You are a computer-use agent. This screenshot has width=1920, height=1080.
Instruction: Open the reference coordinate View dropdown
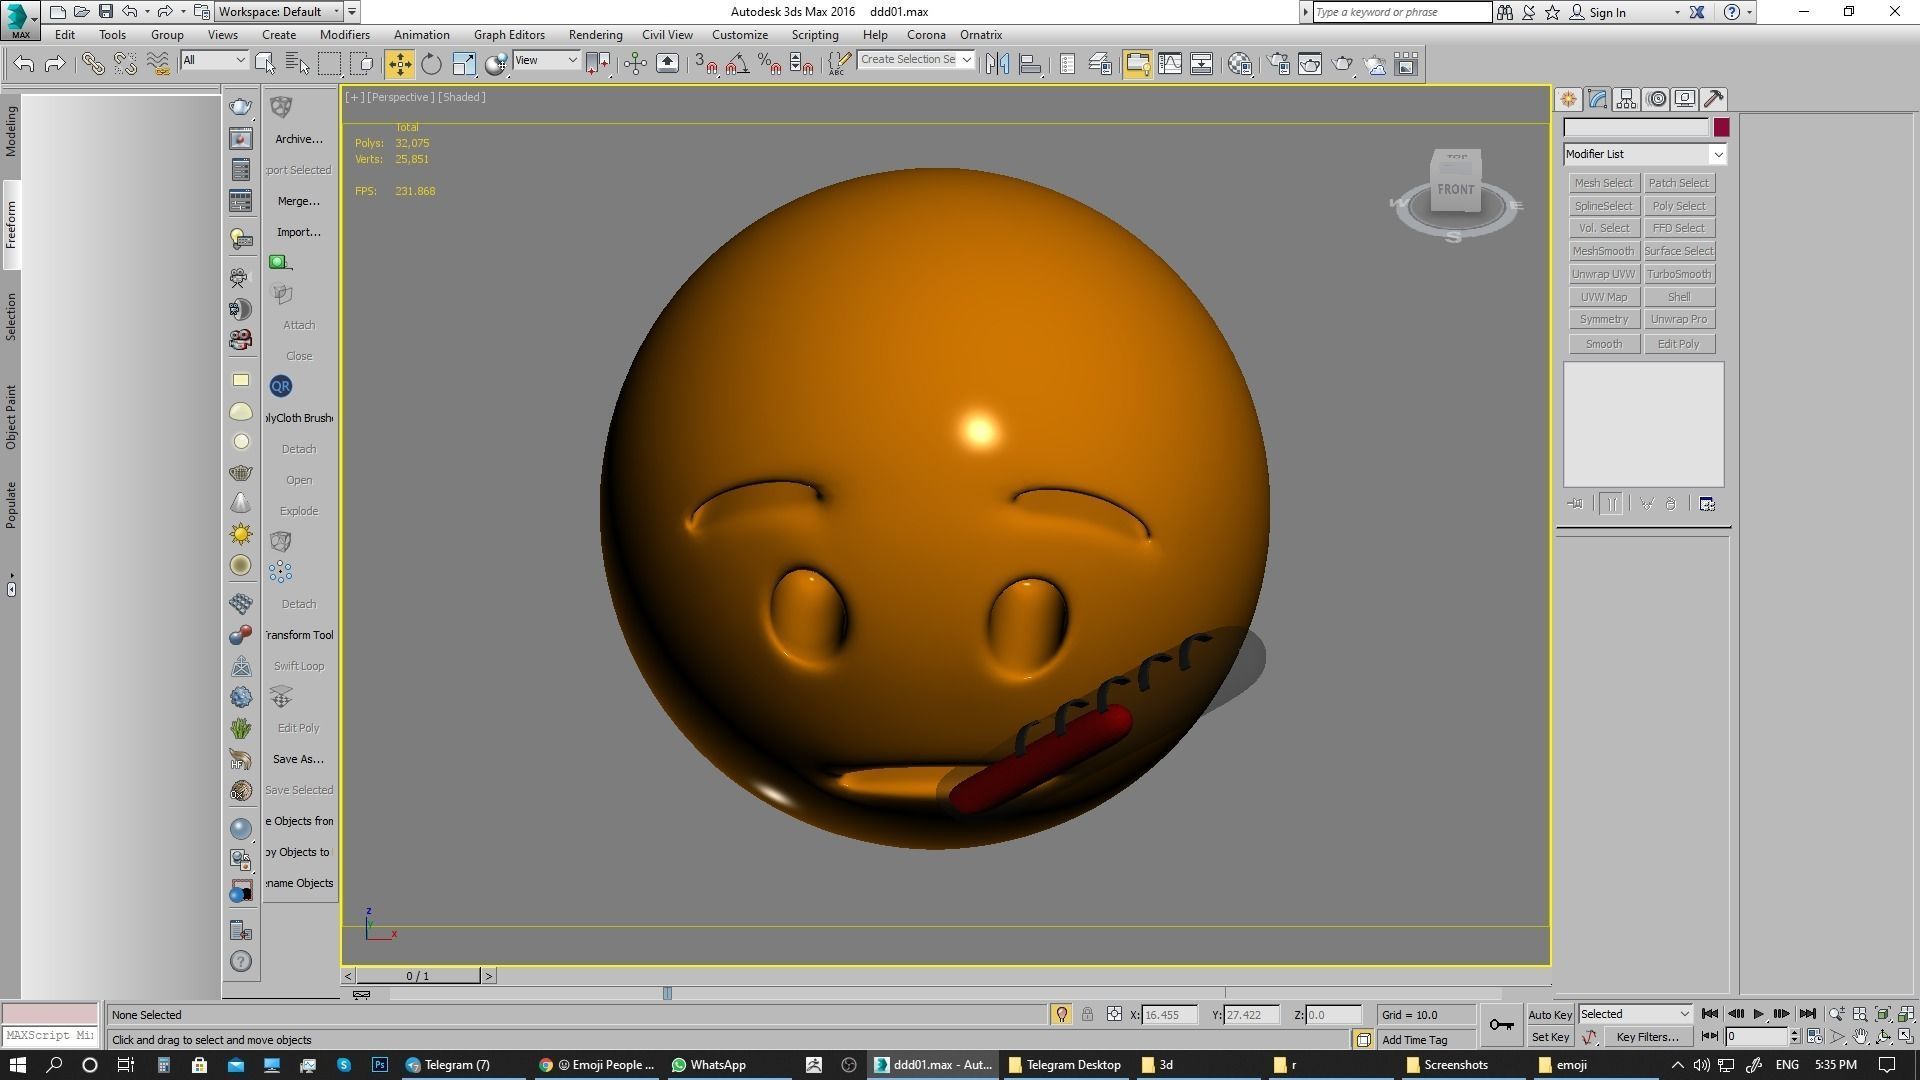tap(546, 60)
